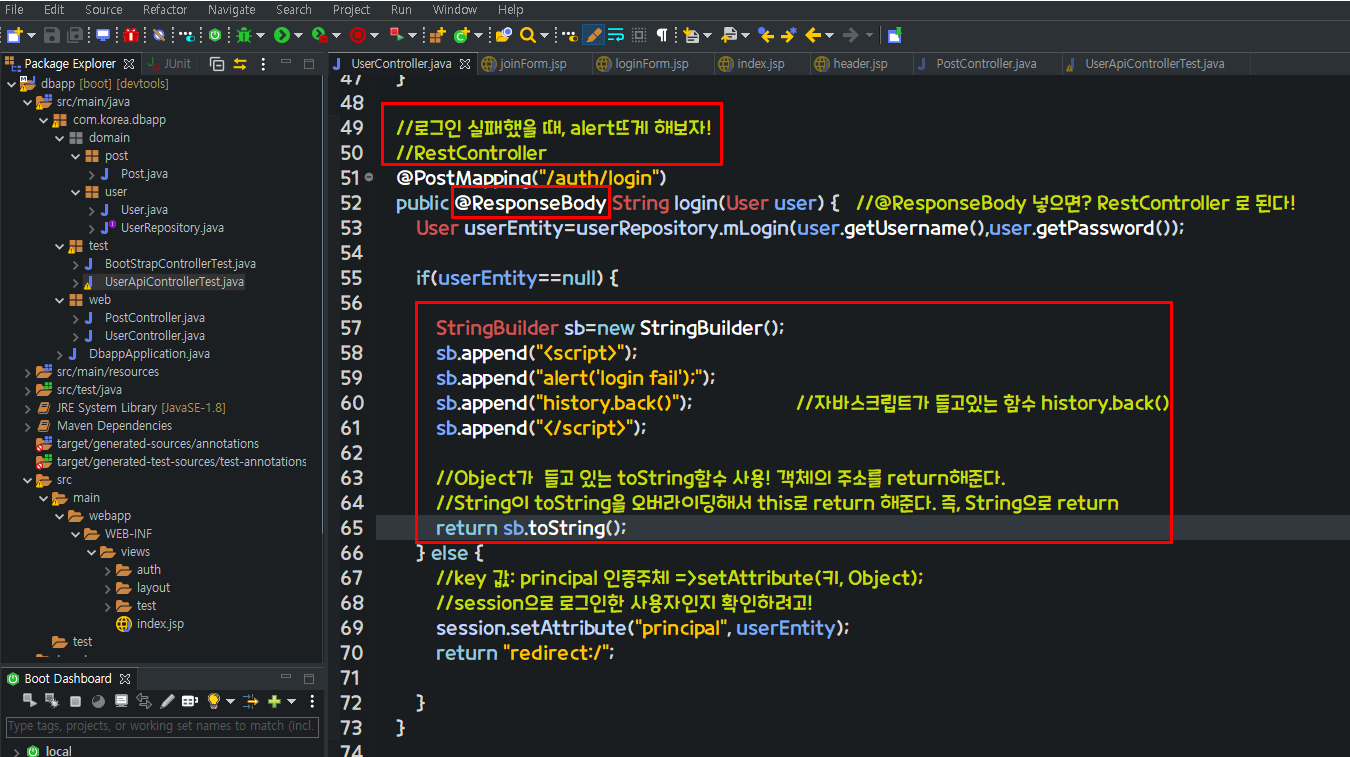Viewport: 1350px width, 757px height.
Task: Click the New Java Package icon
Action: click(437, 35)
